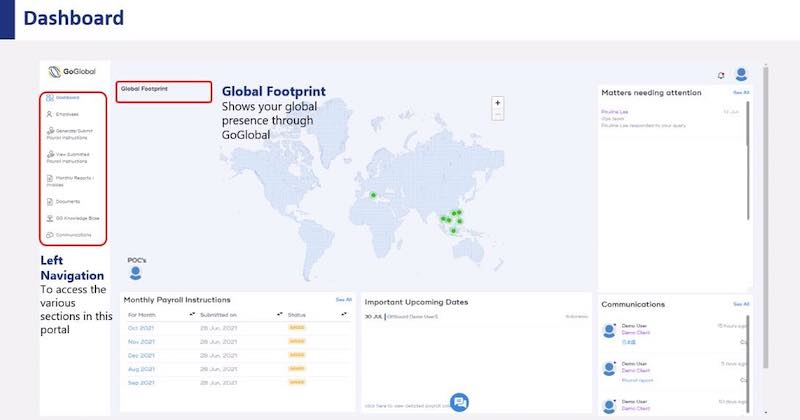Image resolution: width=800 pixels, height=420 pixels.
Task: Click the Important Upcoming Dates heading
Action: pyautogui.click(x=416, y=302)
